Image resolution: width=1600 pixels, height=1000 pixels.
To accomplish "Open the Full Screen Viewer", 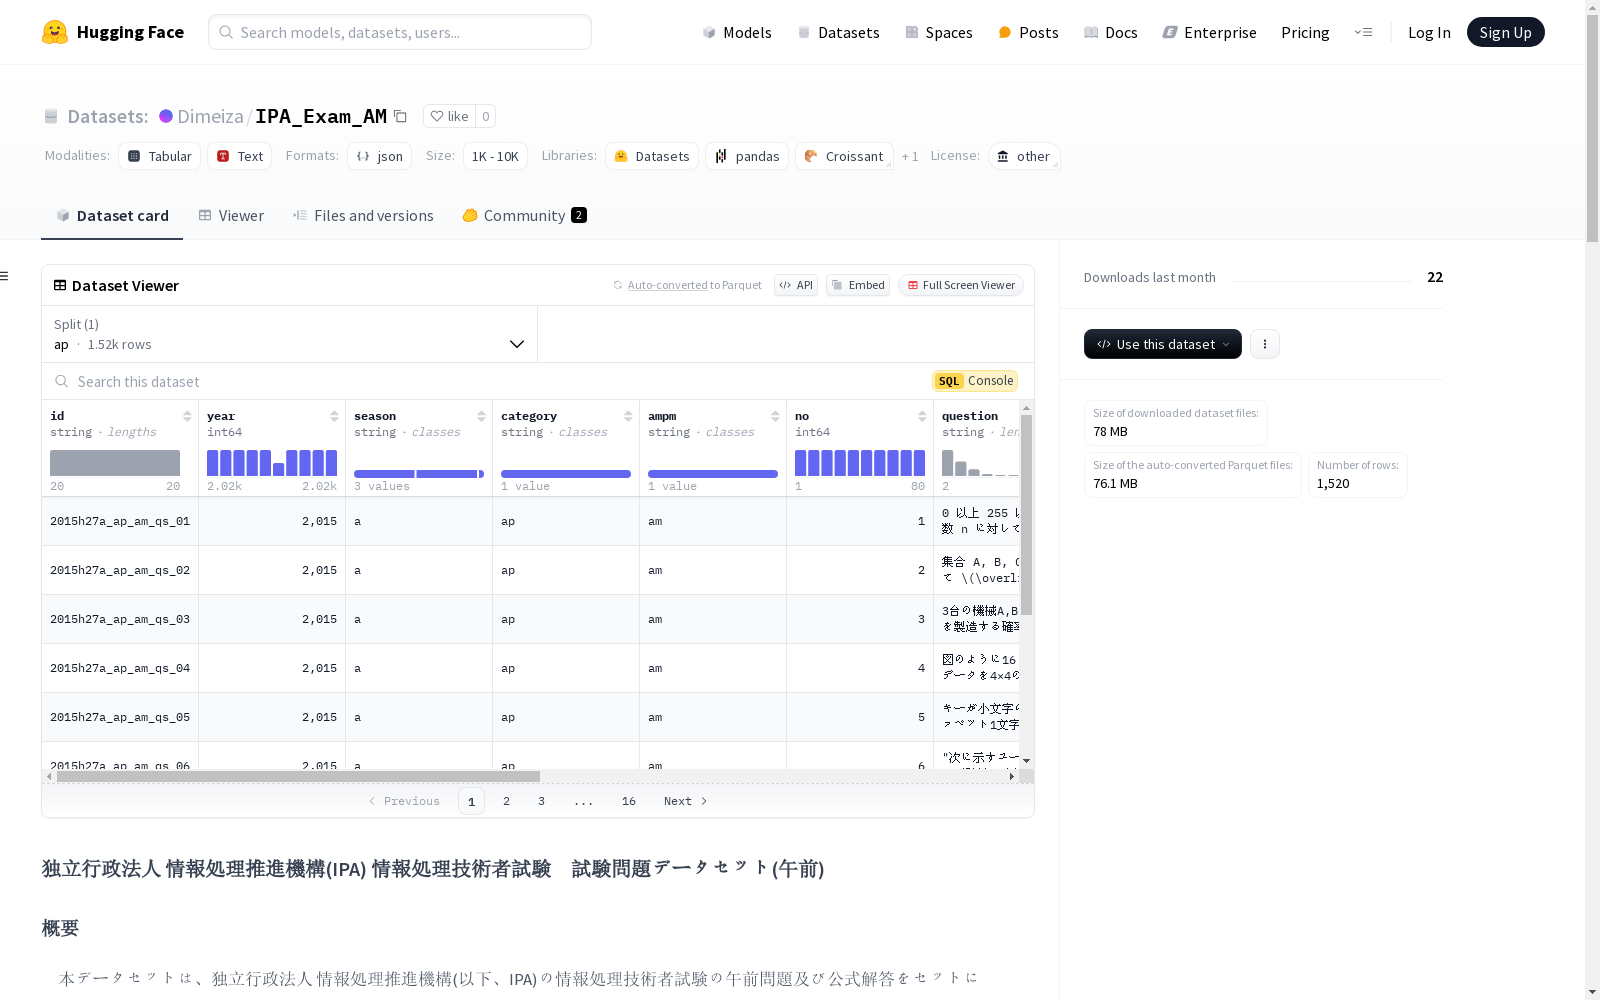I will [x=960, y=285].
